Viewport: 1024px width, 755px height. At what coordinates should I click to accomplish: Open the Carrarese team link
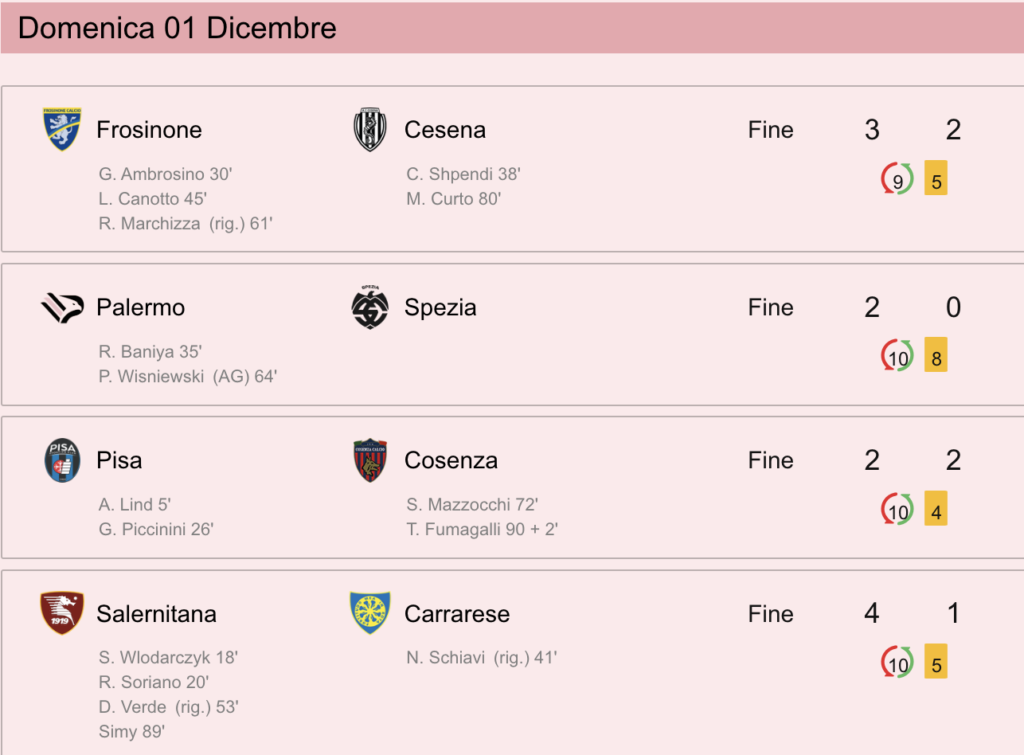coord(456,614)
